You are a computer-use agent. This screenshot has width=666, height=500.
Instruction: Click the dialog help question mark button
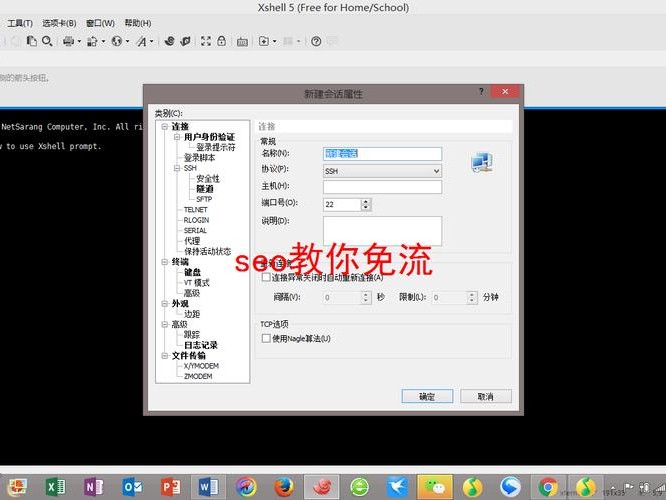481,91
